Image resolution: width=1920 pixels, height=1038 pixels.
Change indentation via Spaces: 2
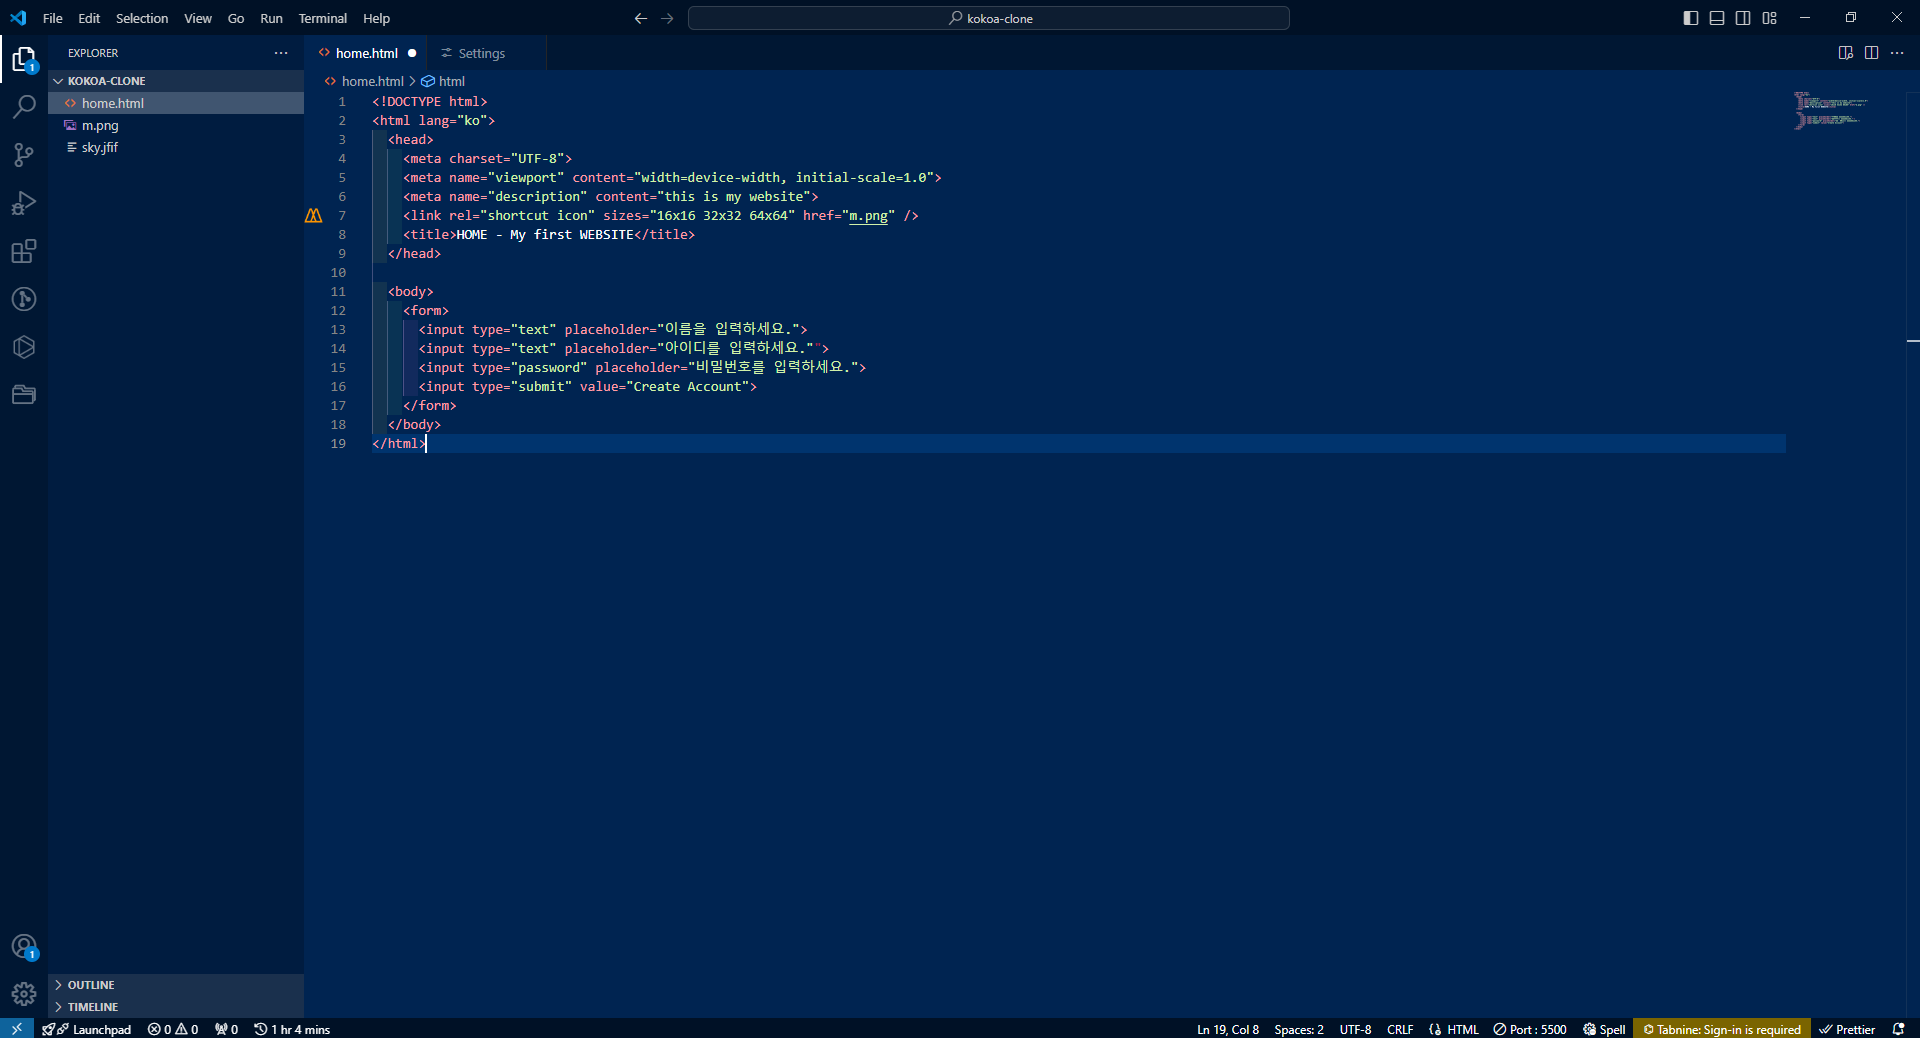click(x=1299, y=1029)
